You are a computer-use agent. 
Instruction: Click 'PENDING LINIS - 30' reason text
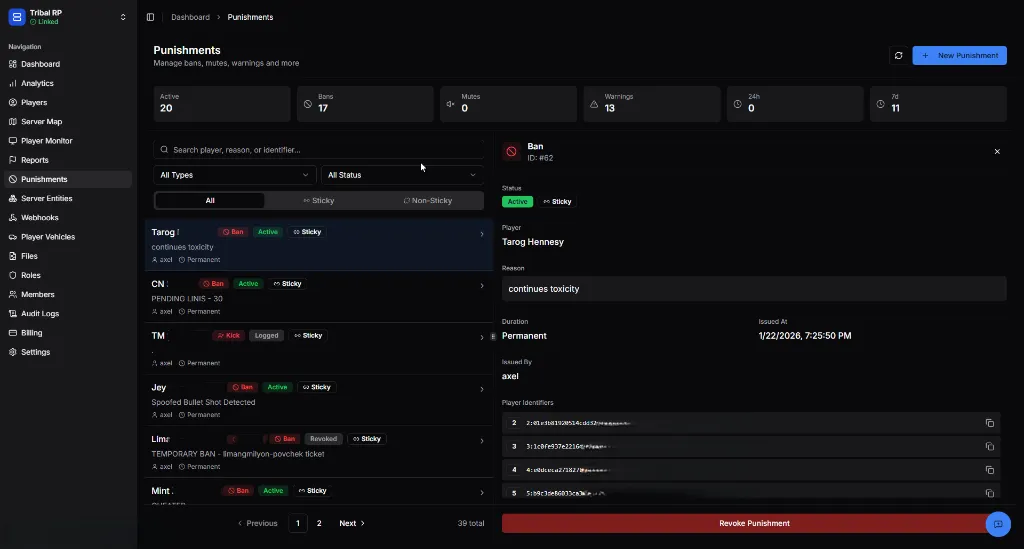[x=187, y=298]
